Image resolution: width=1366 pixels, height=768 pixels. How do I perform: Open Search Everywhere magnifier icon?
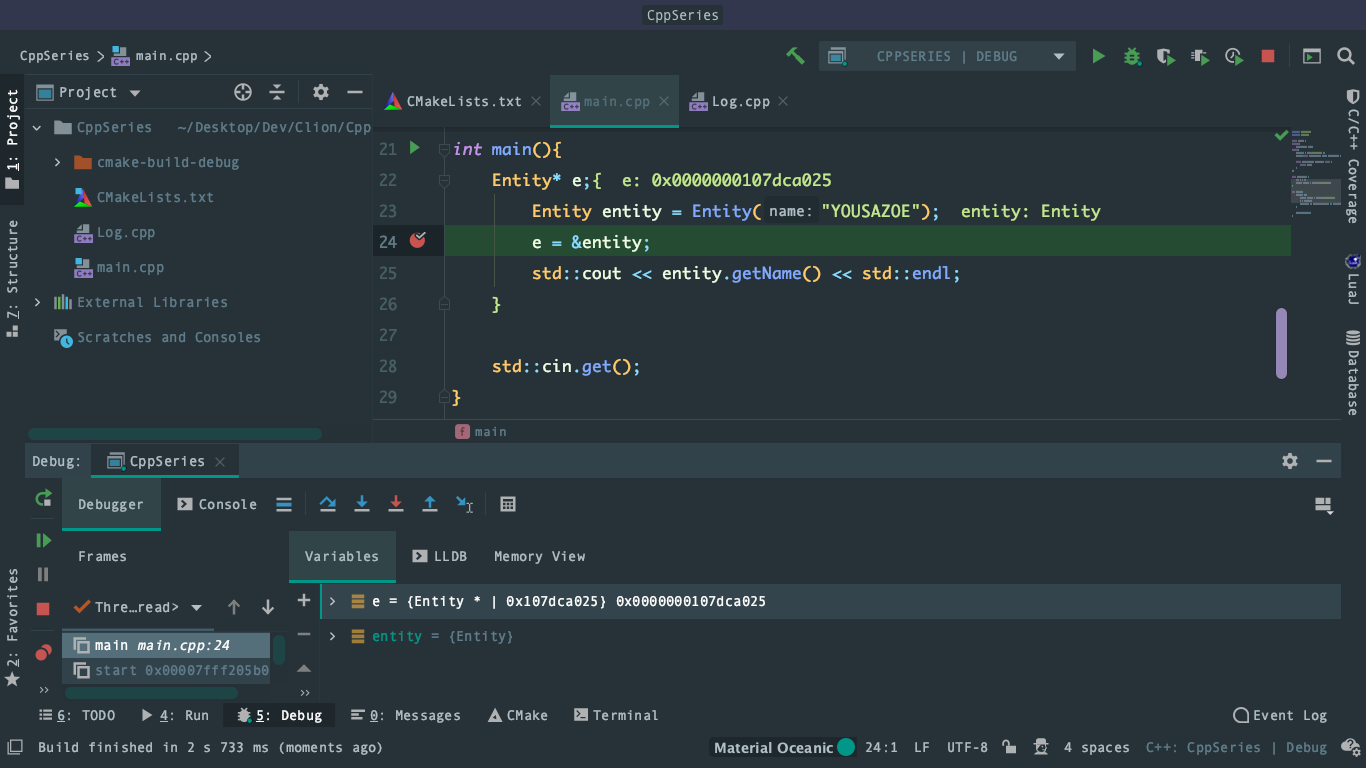click(1346, 56)
